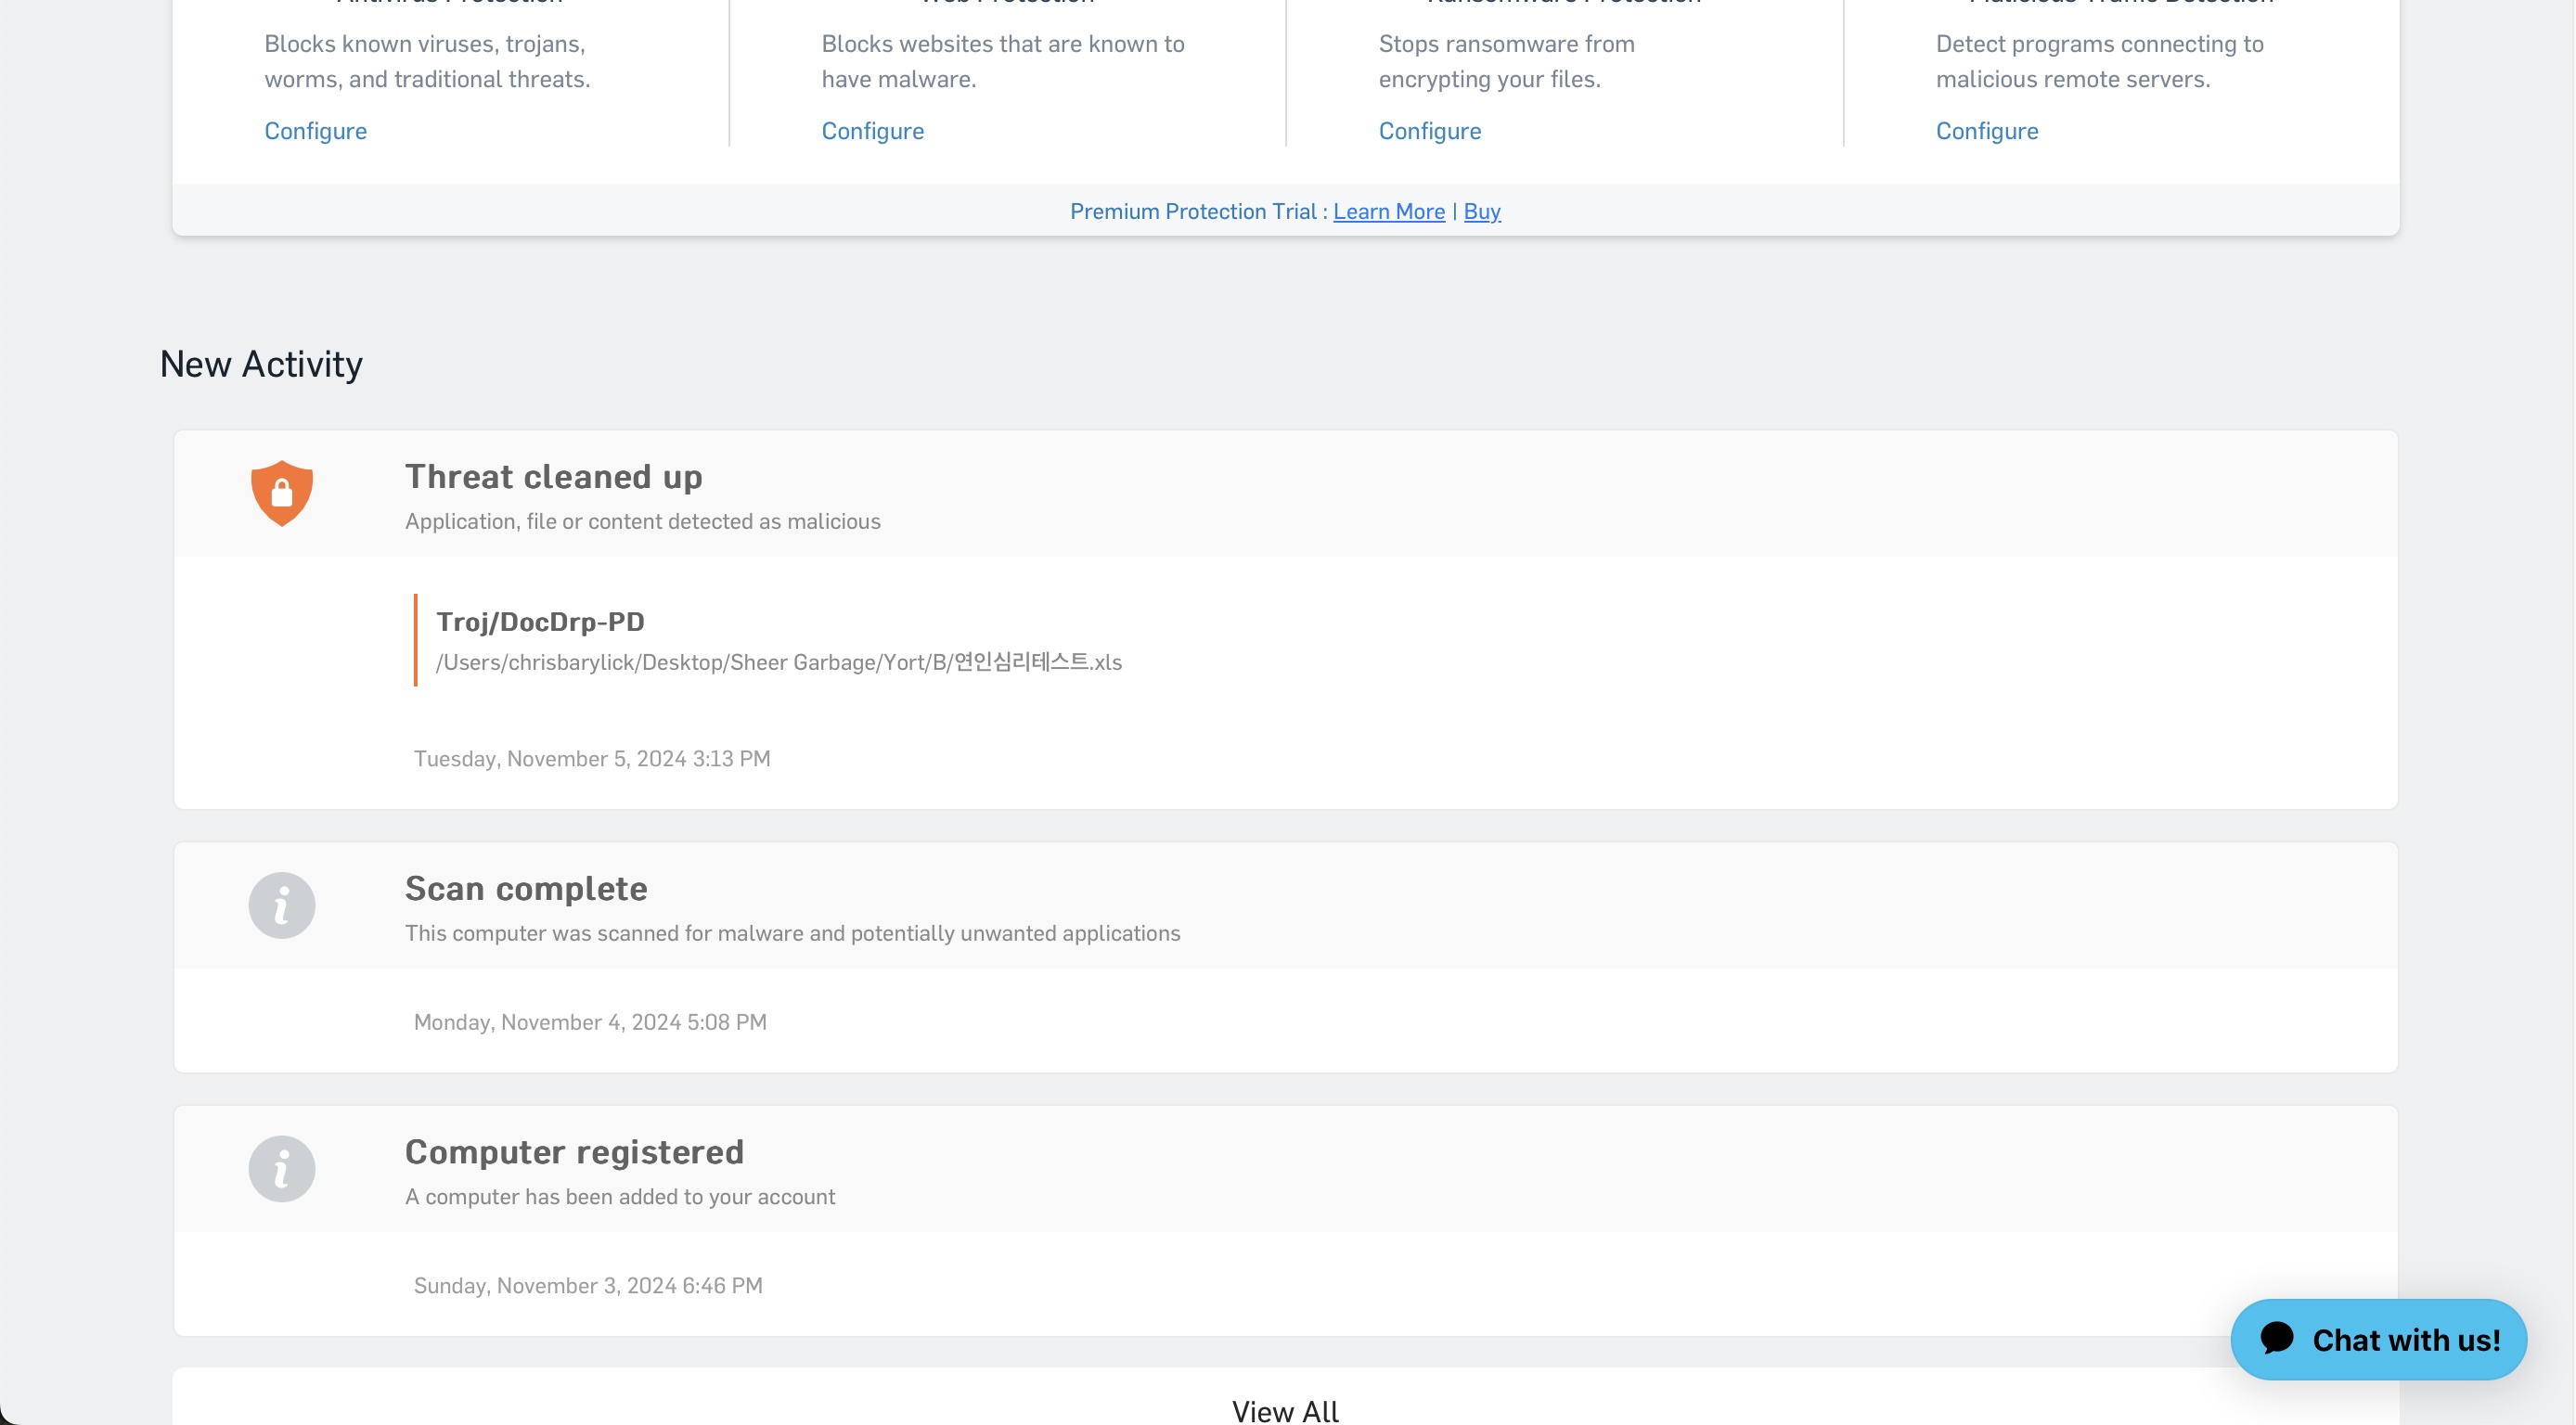
Task: Click the detected file path under Troj/DocDrp-PD
Action: [x=779, y=661]
